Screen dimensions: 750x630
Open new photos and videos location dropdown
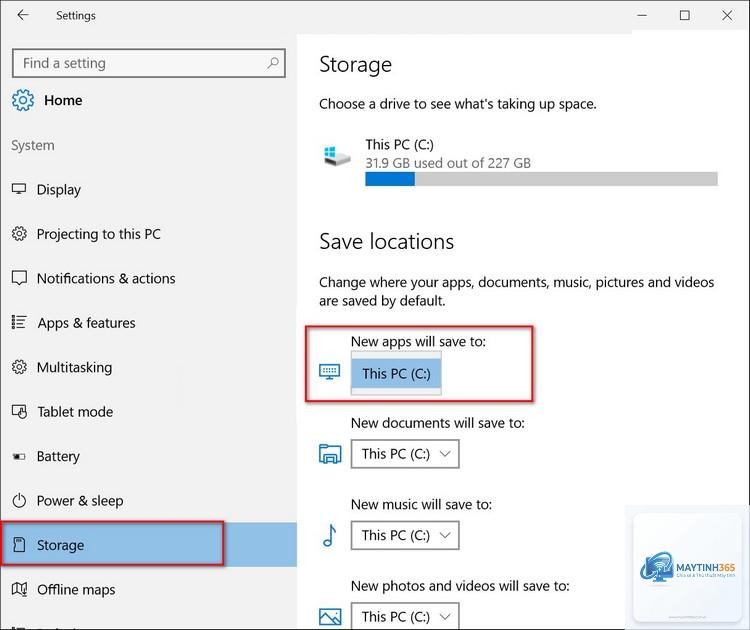click(405, 616)
